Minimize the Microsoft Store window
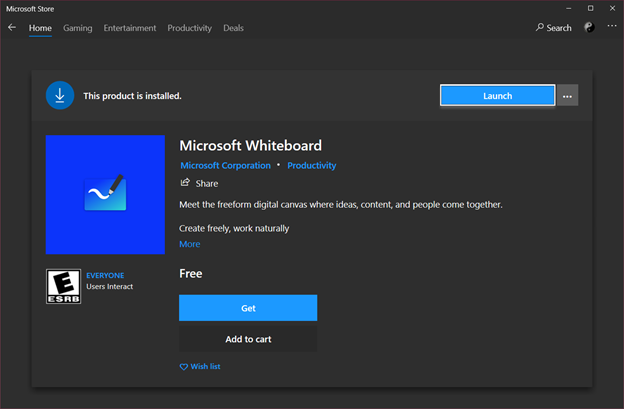Image resolution: width=624 pixels, height=409 pixels. (569, 8)
